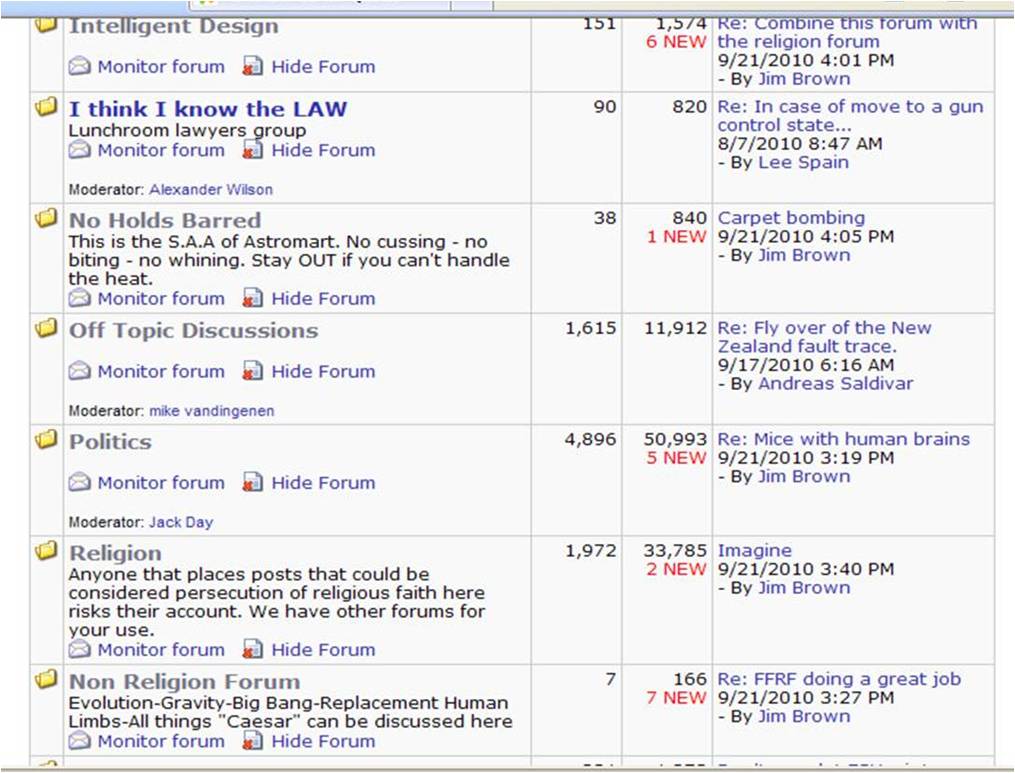Open Jim Brown's profile in the Politics row
1015x773 pixels.
[804, 476]
